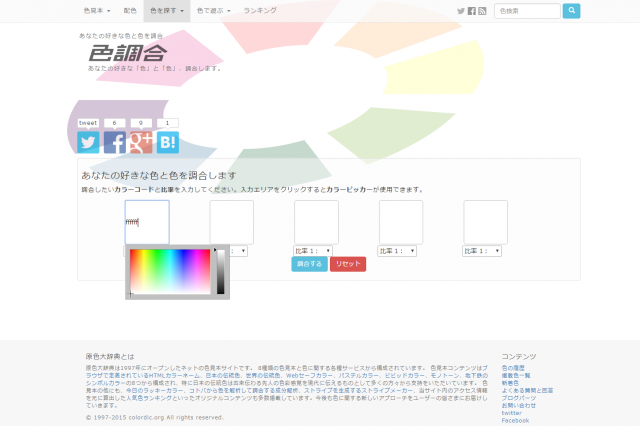The height and width of the screenshot is (426, 640).
Task: Open footer link ビビッドカラー
Action: point(404,375)
